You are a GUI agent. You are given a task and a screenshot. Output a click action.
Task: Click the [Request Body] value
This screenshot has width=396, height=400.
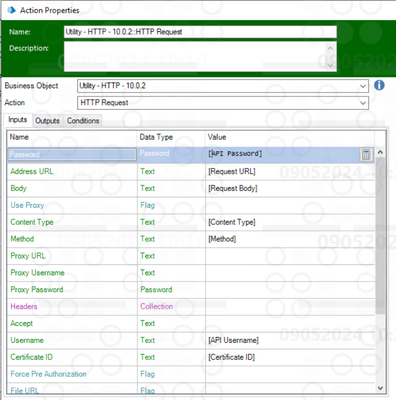click(233, 188)
